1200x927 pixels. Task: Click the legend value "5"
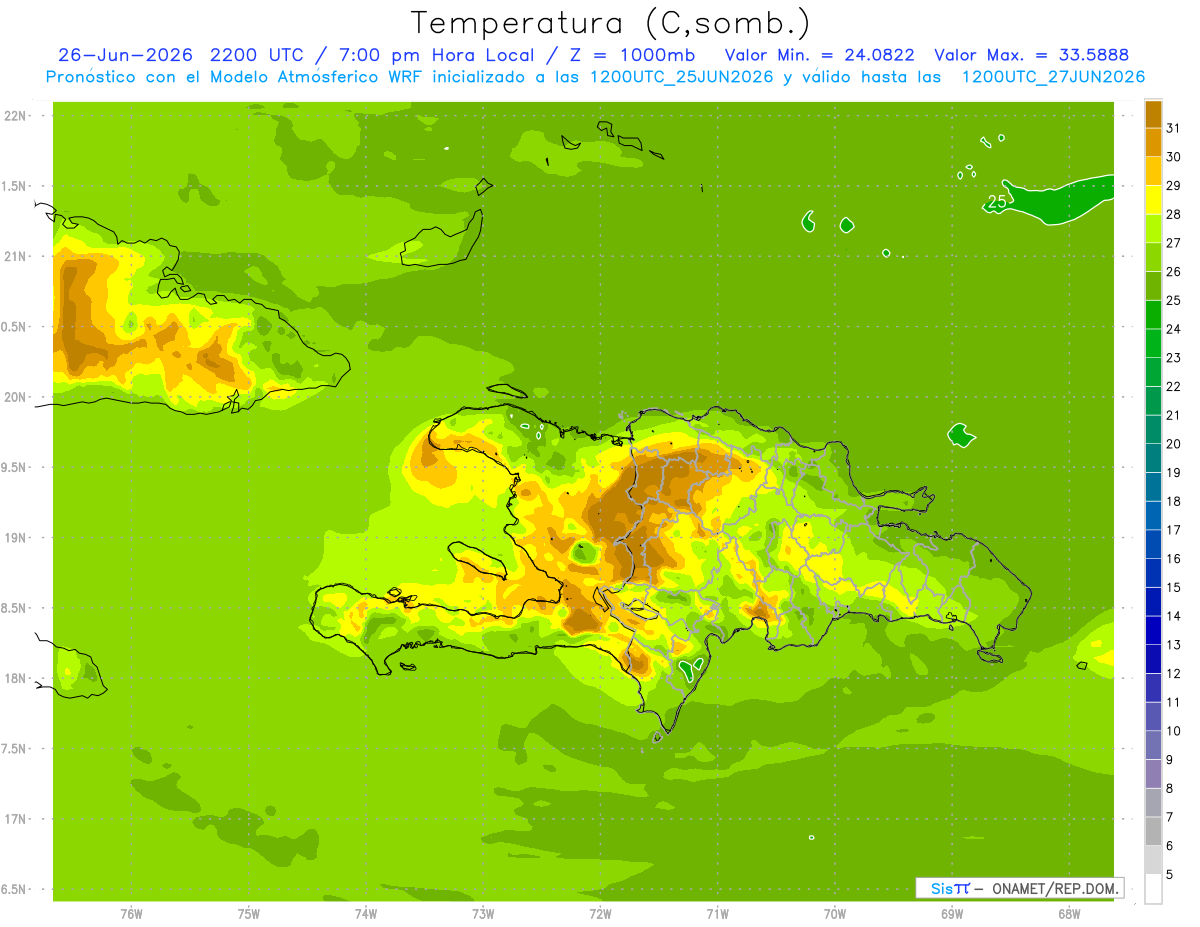(x=1170, y=875)
